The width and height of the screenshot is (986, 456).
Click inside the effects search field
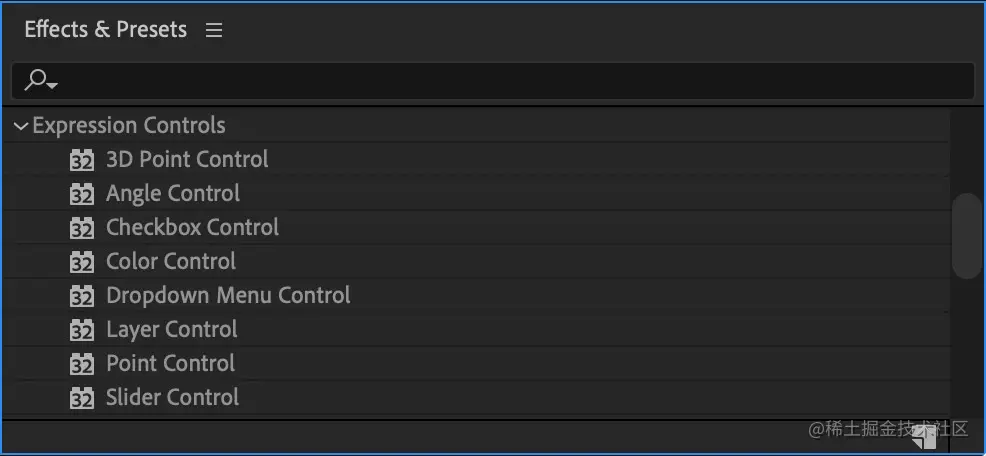[x=500, y=81]
